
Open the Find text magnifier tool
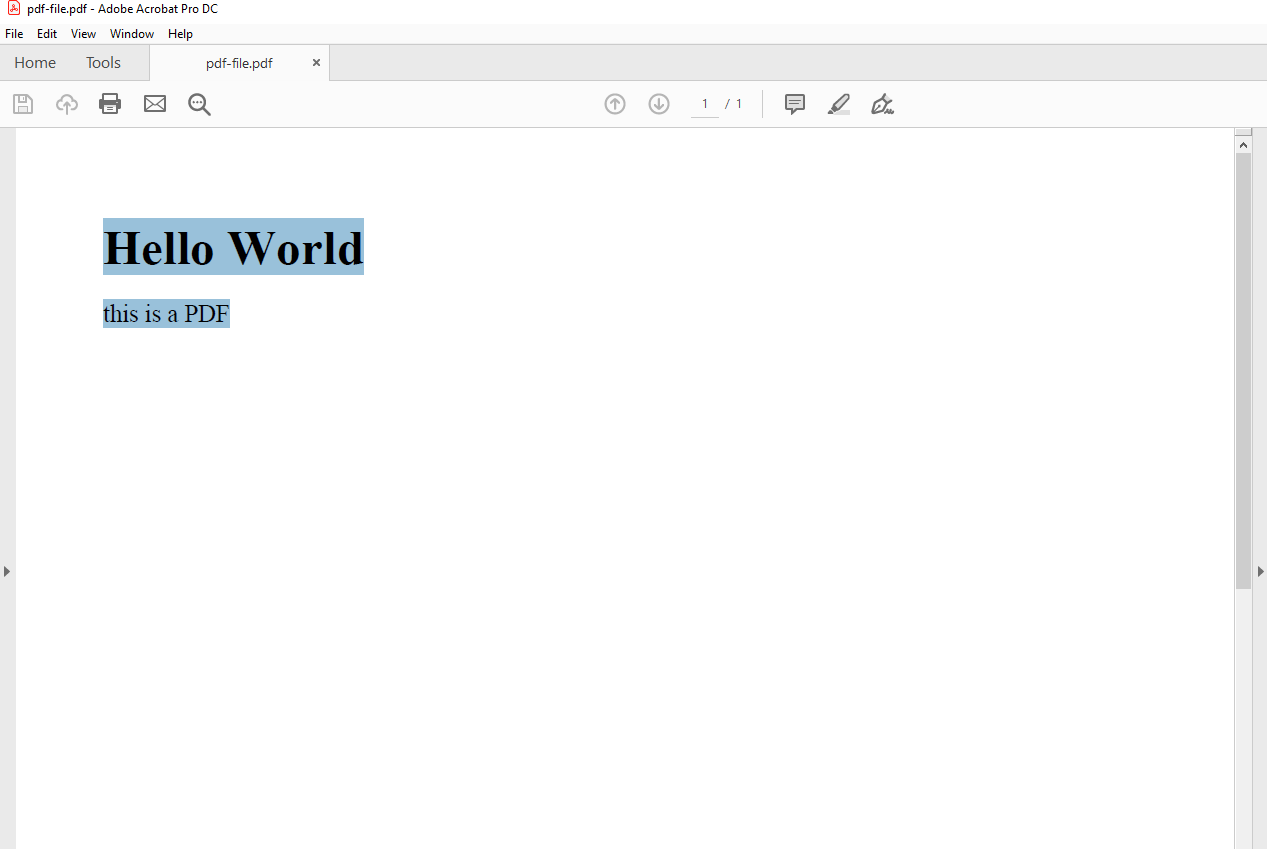(199, 104)
